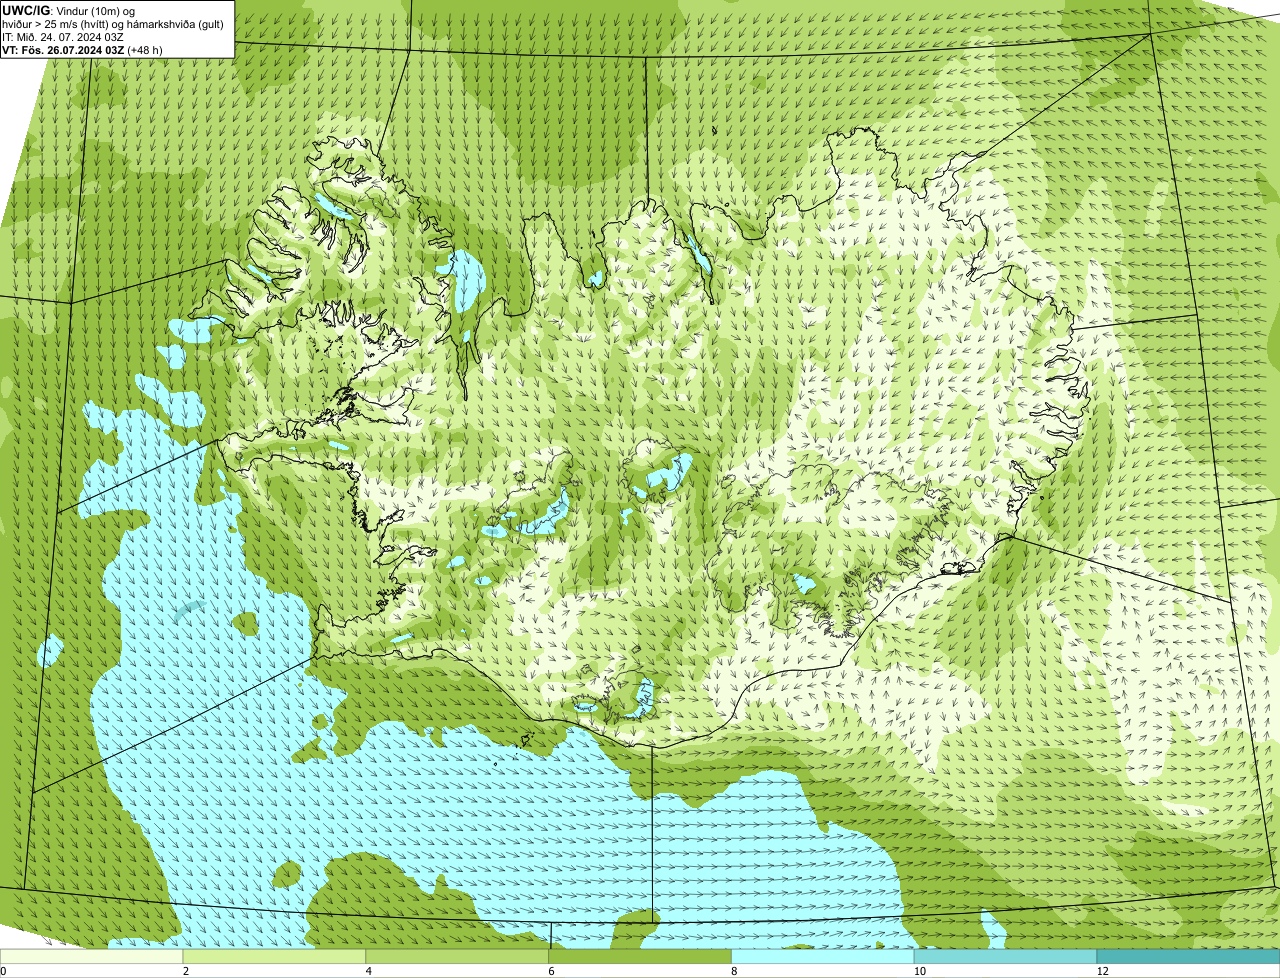Click the '12' tick label under color bar
This screenshot has height=978, width=1280.
(x=1101, y=971)
